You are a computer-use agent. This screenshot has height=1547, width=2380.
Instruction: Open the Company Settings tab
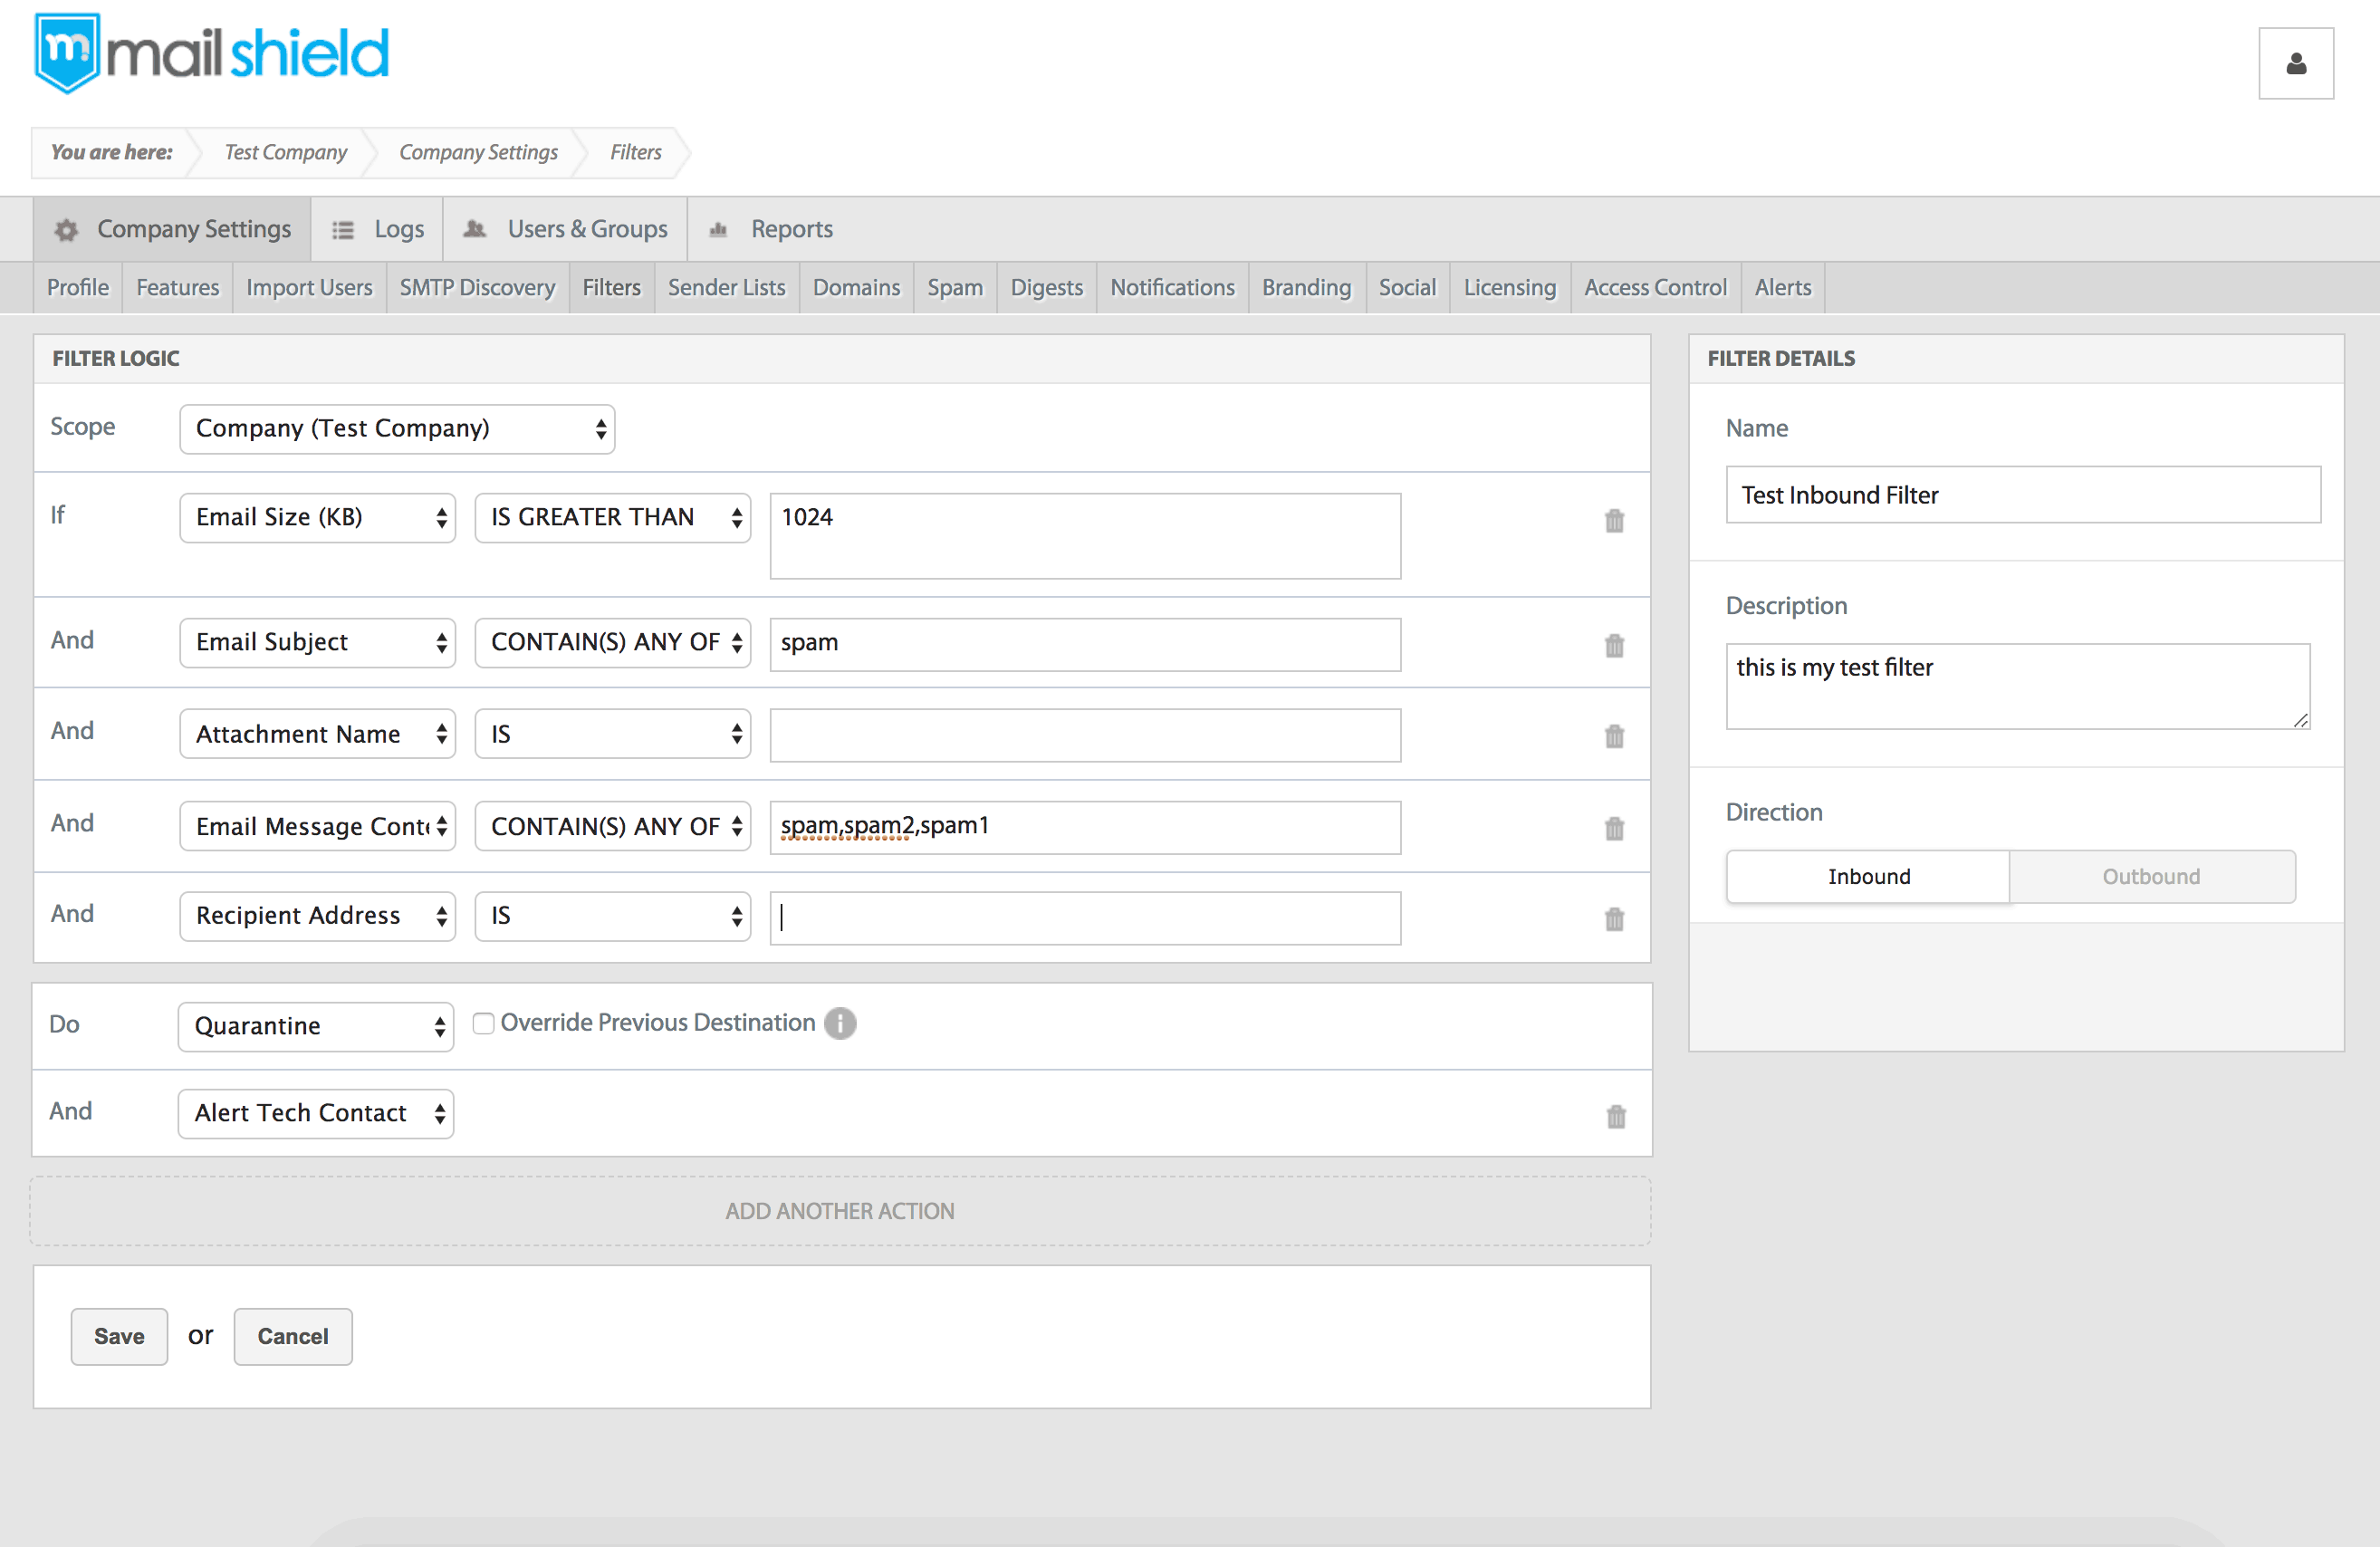172,229
